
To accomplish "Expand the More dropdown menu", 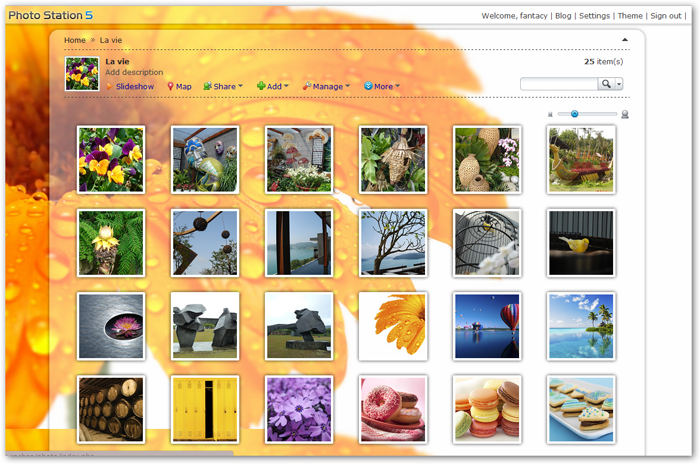I will 398,86.
